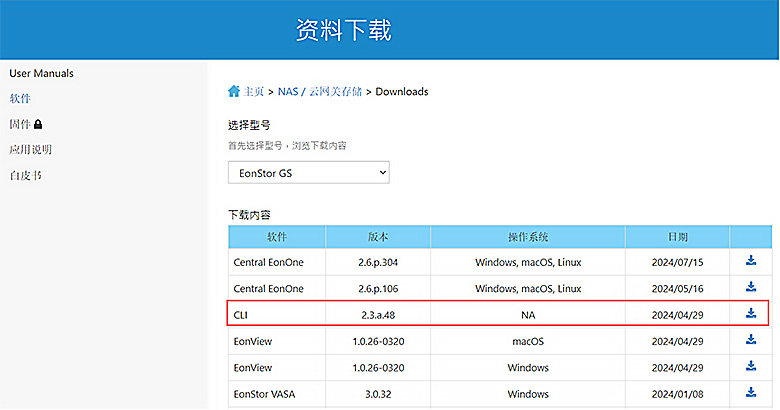Download EonStor VASA 3.0.32

pos(751,392)
